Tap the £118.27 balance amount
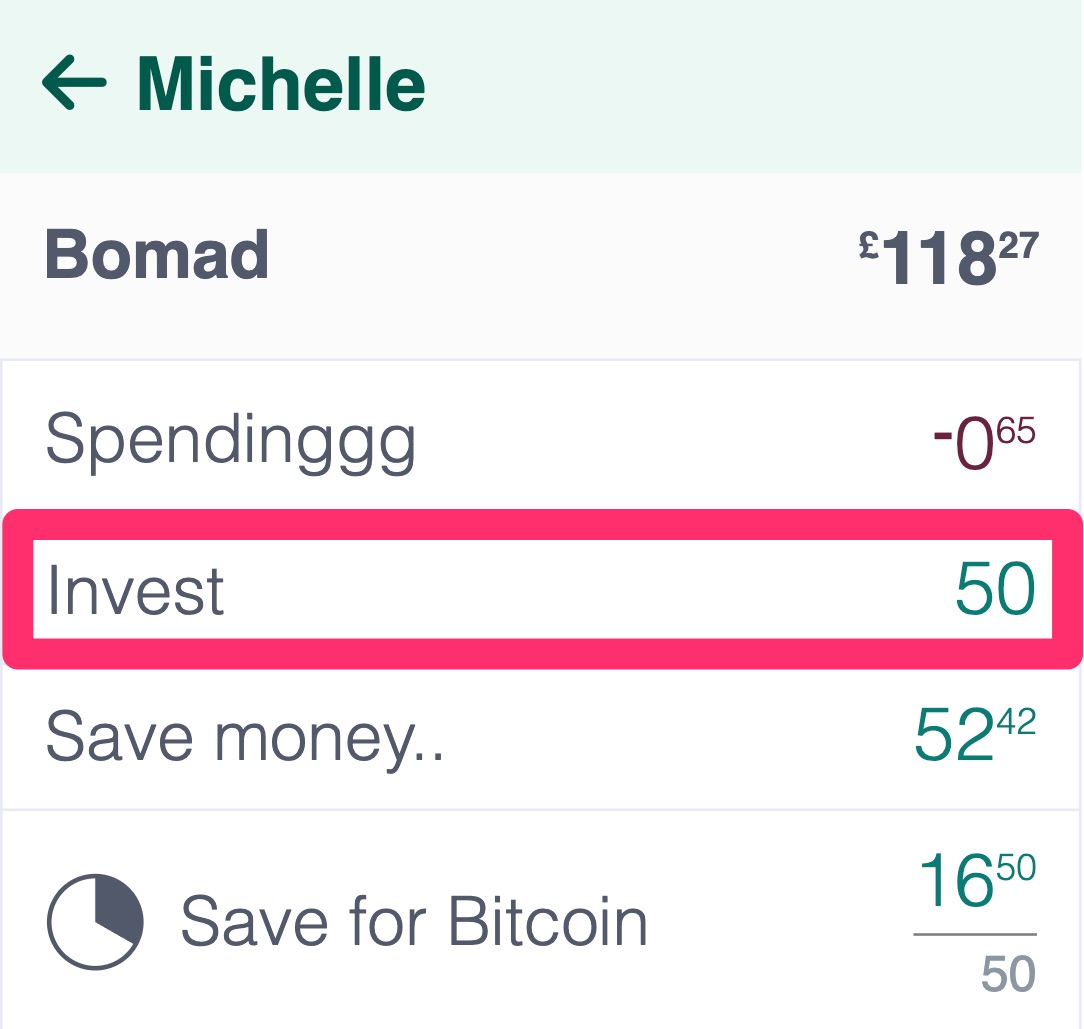Viewport: 1084px width, 1029px height. pyautogui.click(x=948, y=257)
